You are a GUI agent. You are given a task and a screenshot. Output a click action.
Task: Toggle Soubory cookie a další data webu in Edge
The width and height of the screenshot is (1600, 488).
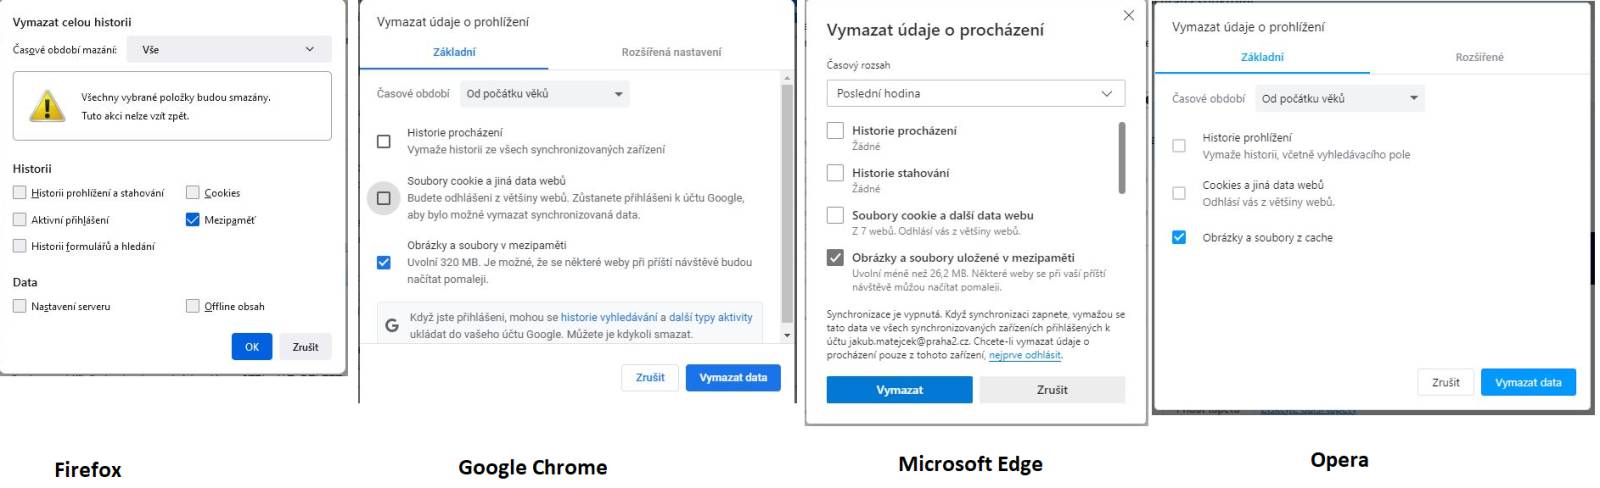click(835, 215)
